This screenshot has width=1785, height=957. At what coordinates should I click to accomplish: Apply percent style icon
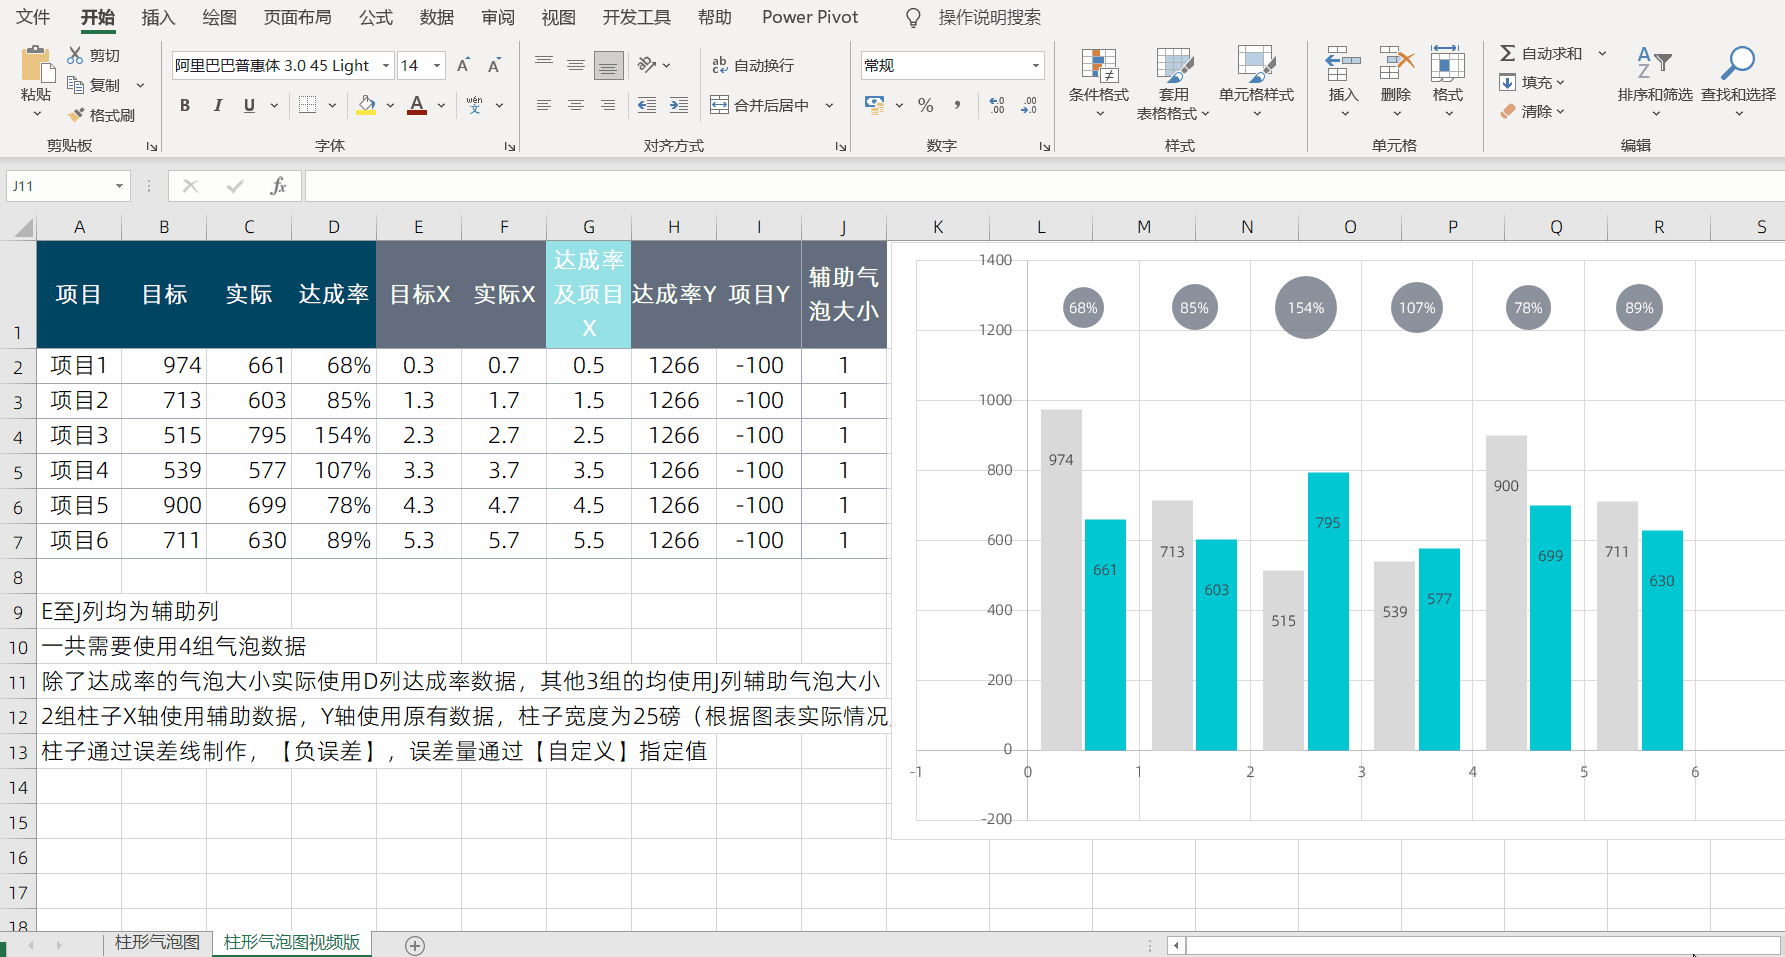pos(926,105)
